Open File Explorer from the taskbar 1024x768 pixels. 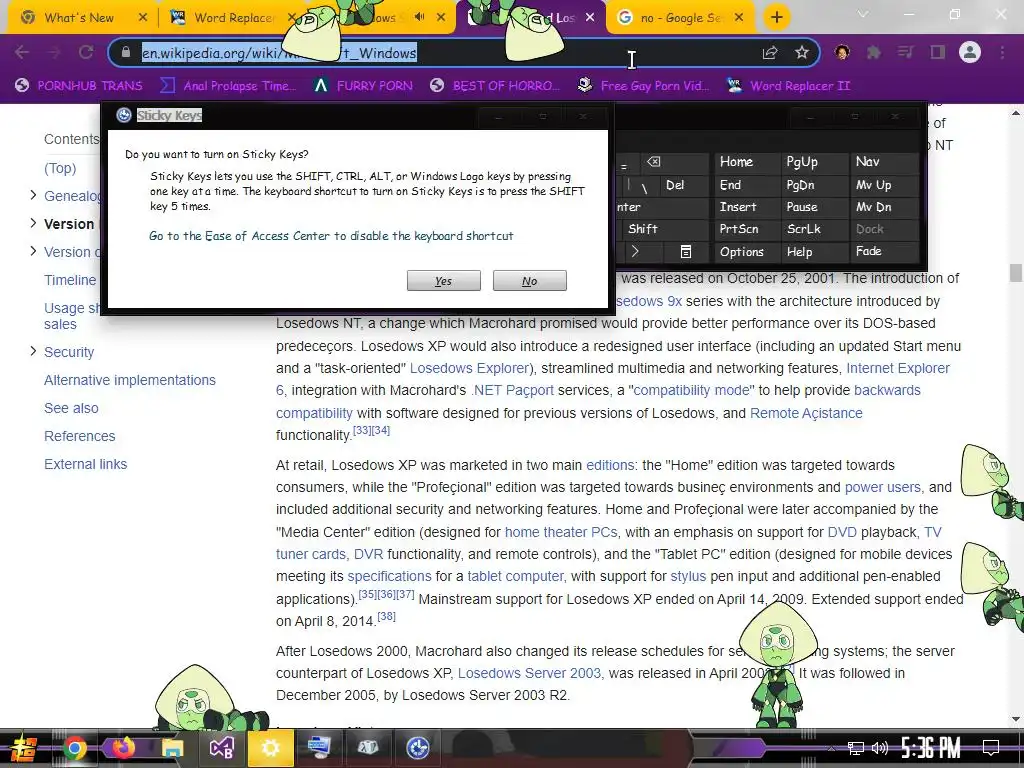(x=172, y=748)
